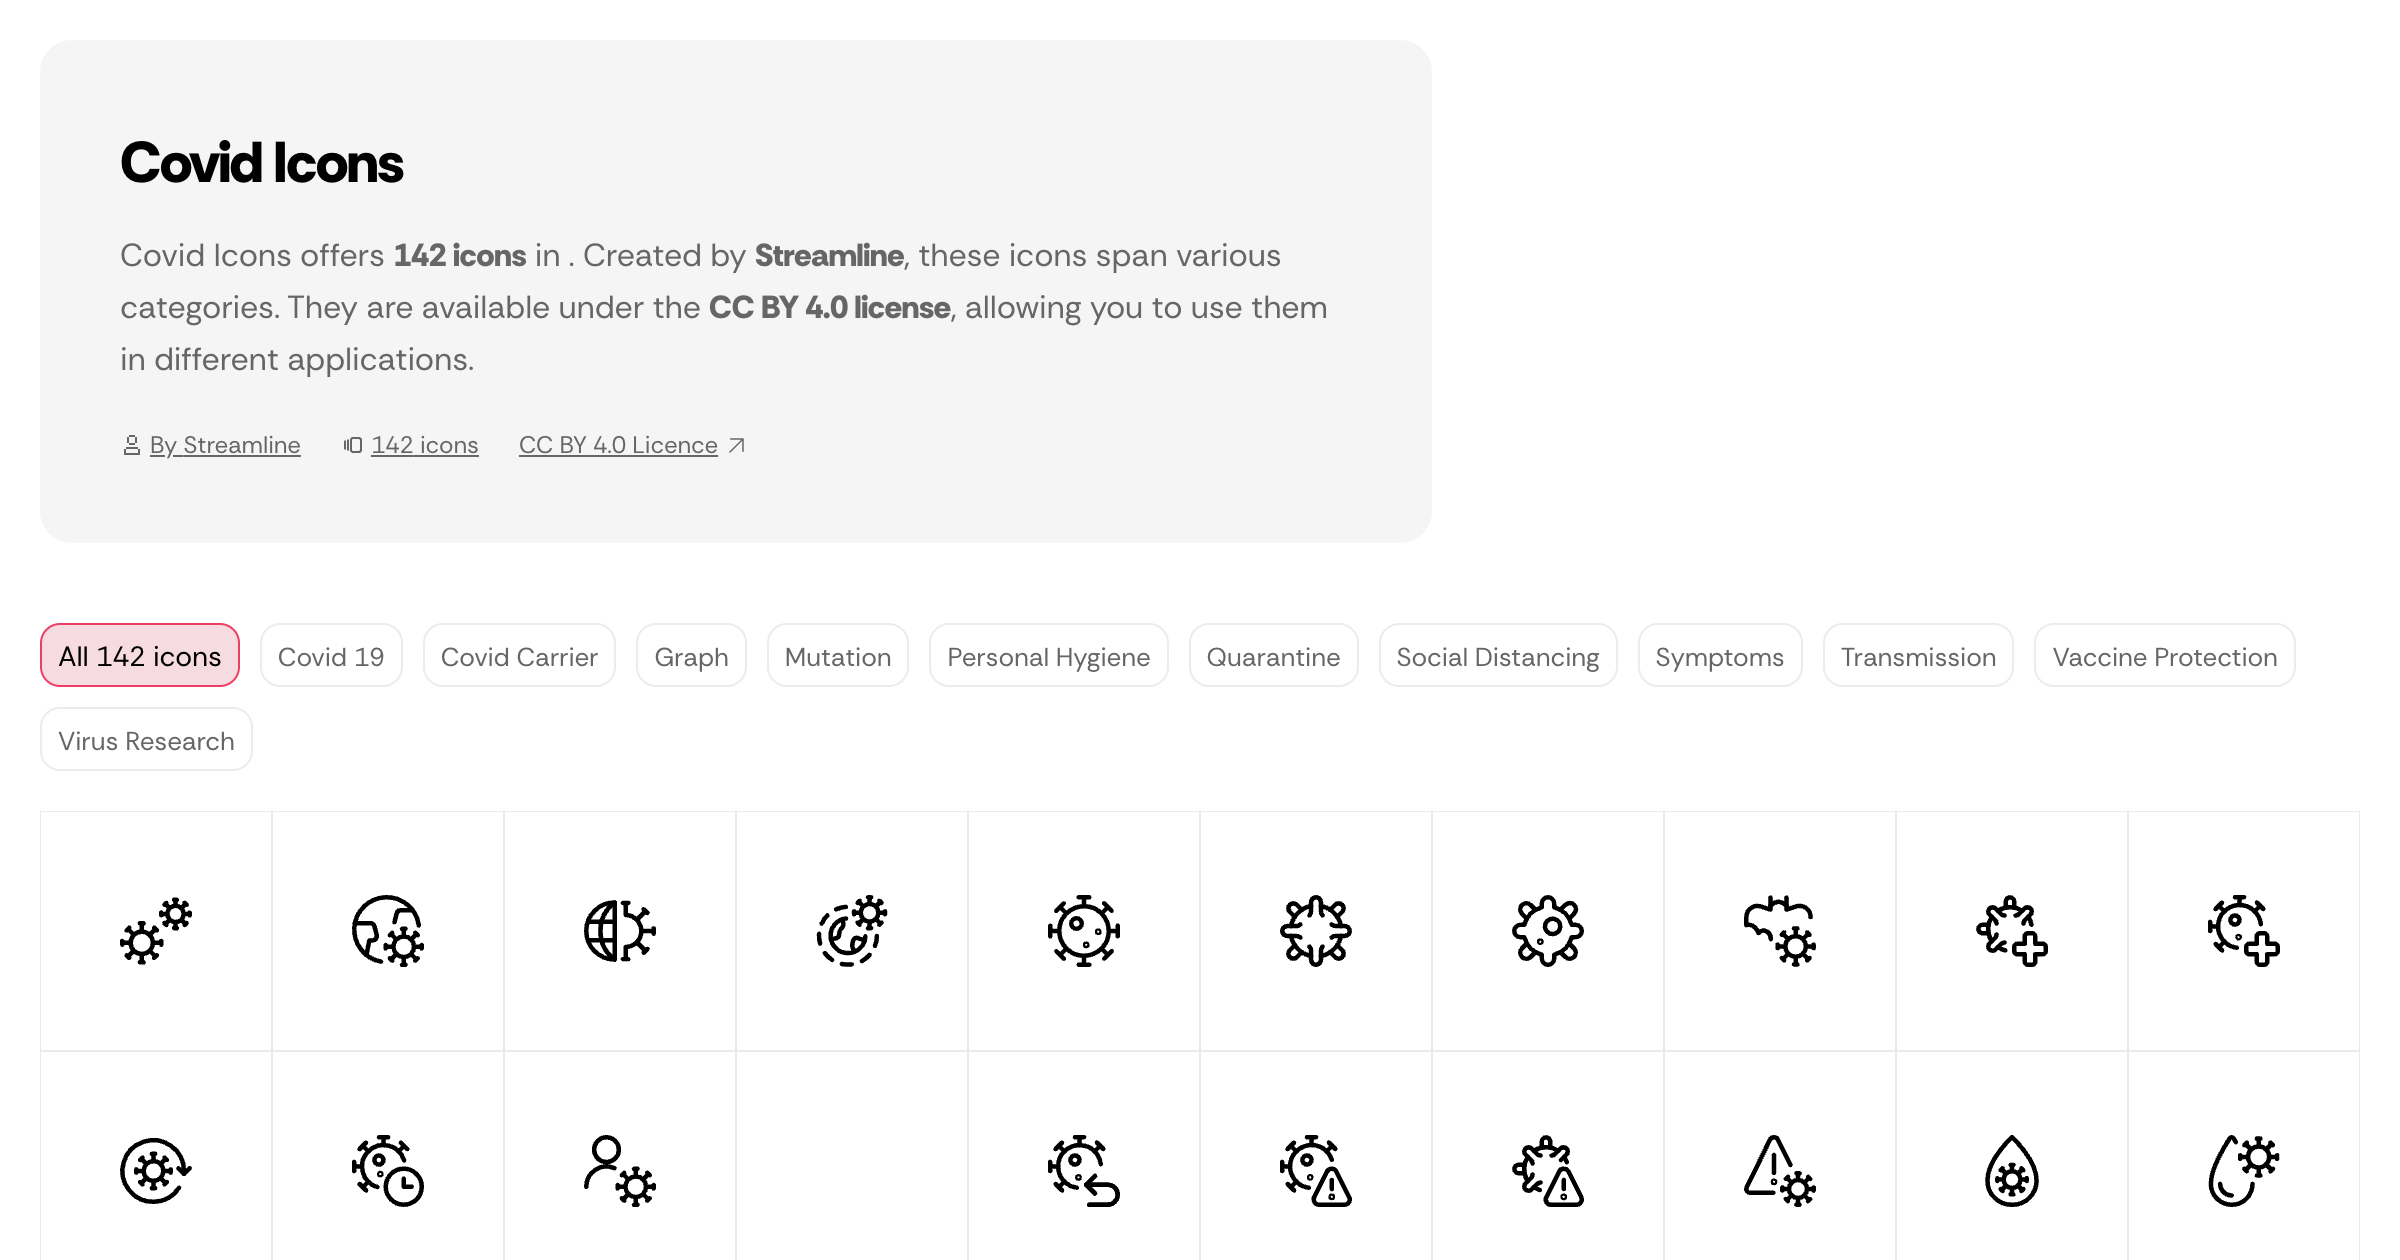Enable the Social Distancing filter
This screenshot has width=2400, height=1260.
[1497, 656]
